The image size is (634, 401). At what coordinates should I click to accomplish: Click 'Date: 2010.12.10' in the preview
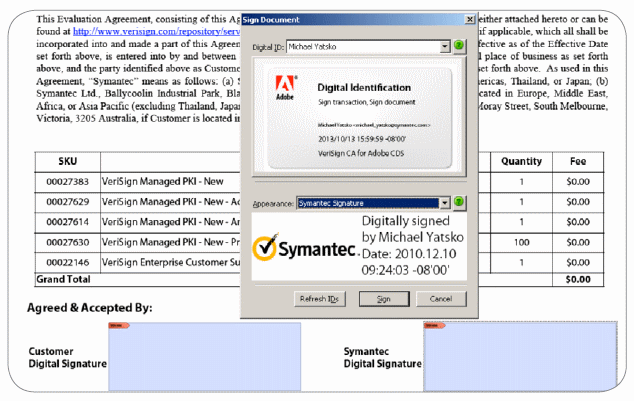click(x=409, y=254)
